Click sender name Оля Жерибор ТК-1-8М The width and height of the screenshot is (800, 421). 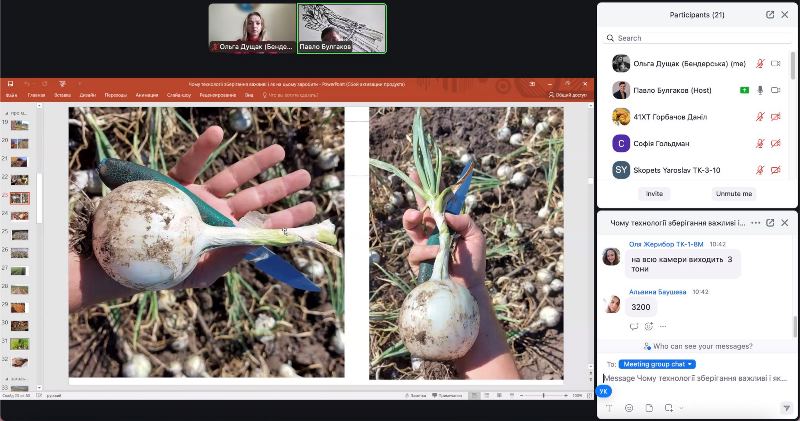[666, 244]
